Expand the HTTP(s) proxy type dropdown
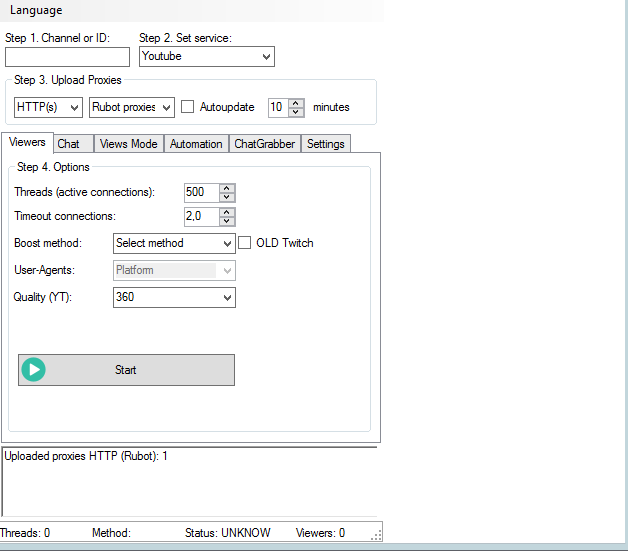The width and height of the screenshot is (628, 551). tap(48, 107)
